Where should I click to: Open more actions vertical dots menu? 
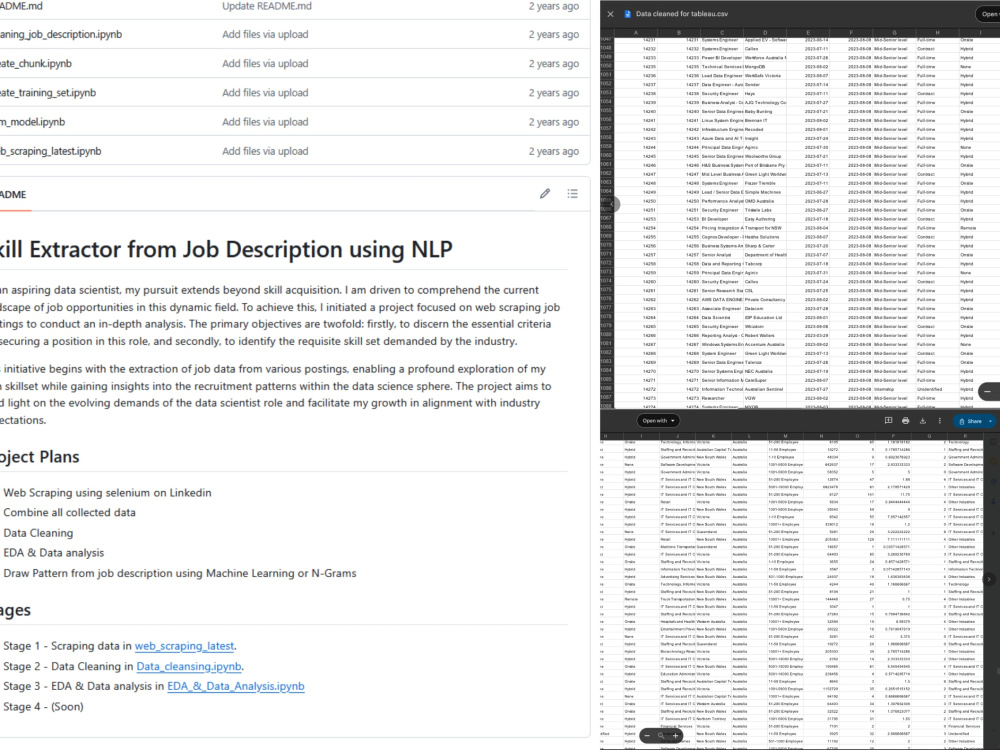tap(939, 421)
